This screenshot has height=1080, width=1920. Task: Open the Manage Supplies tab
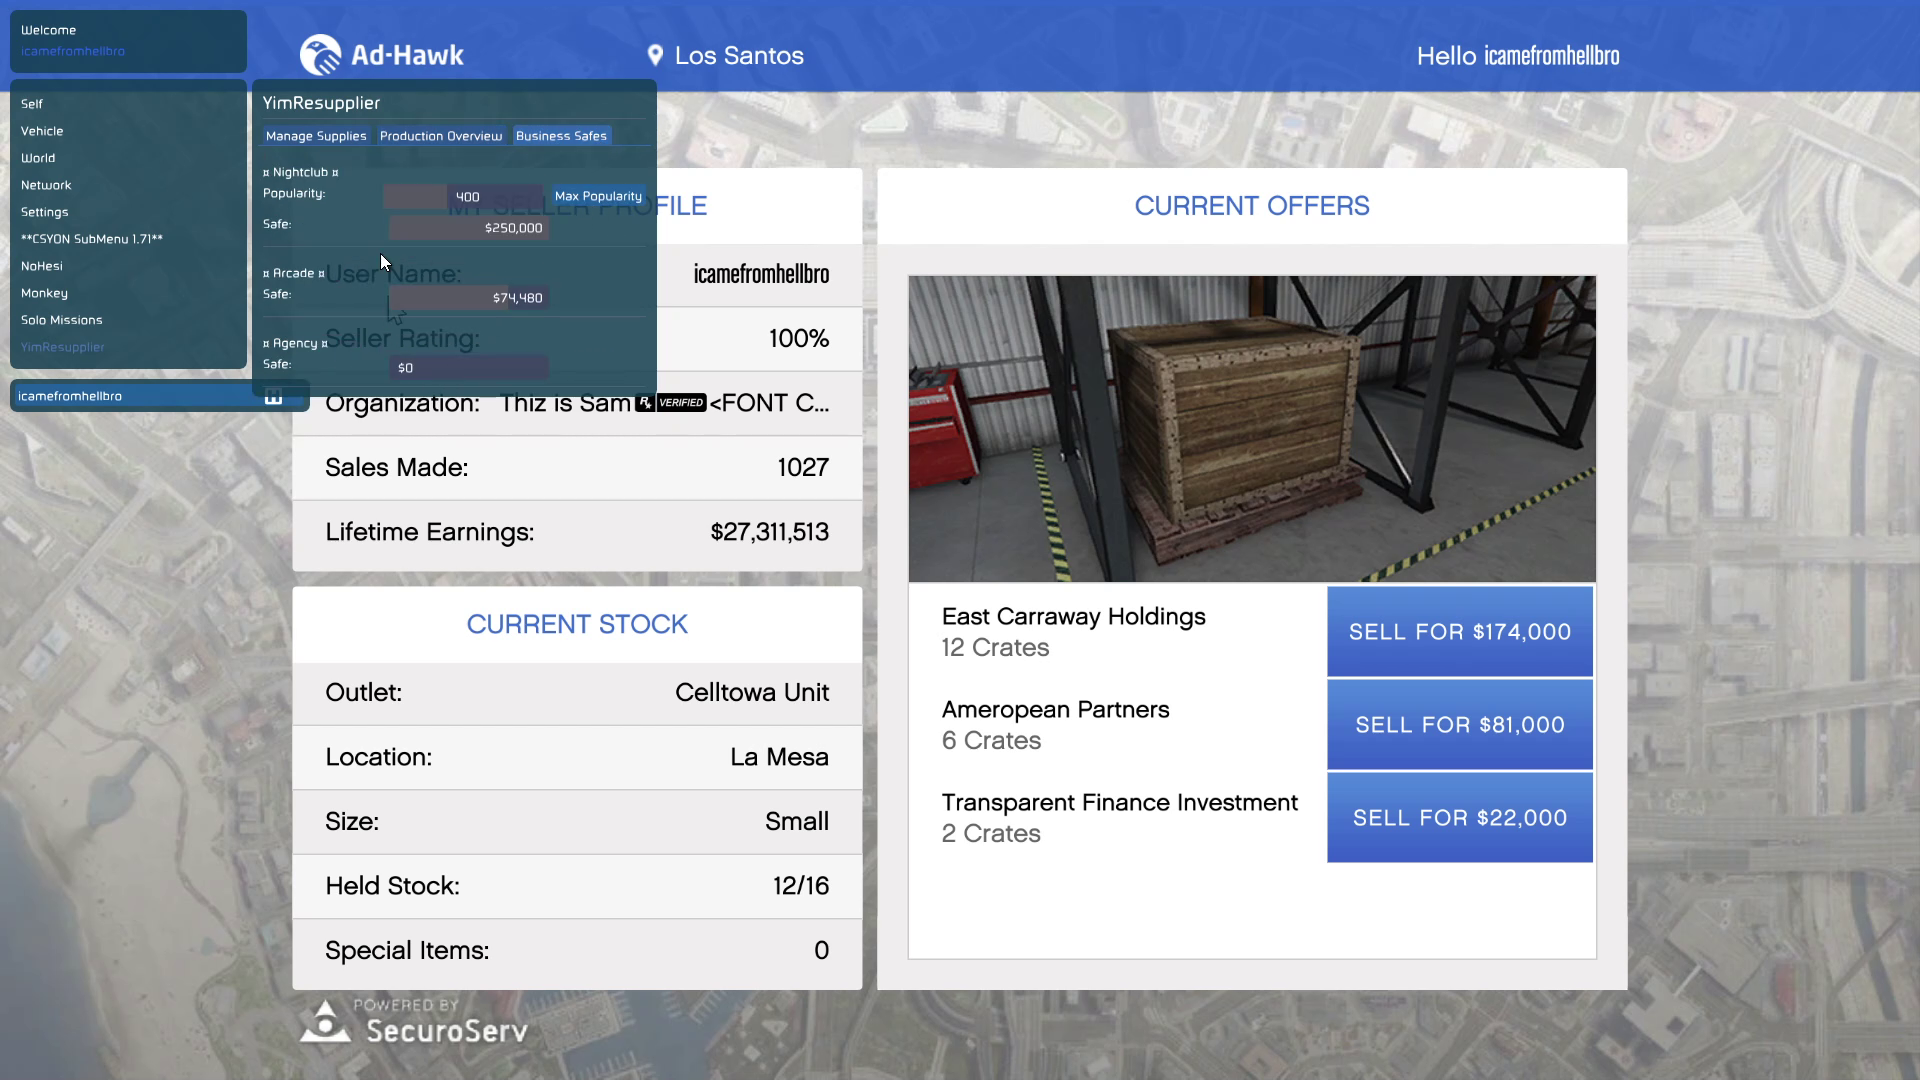[316, 136]
